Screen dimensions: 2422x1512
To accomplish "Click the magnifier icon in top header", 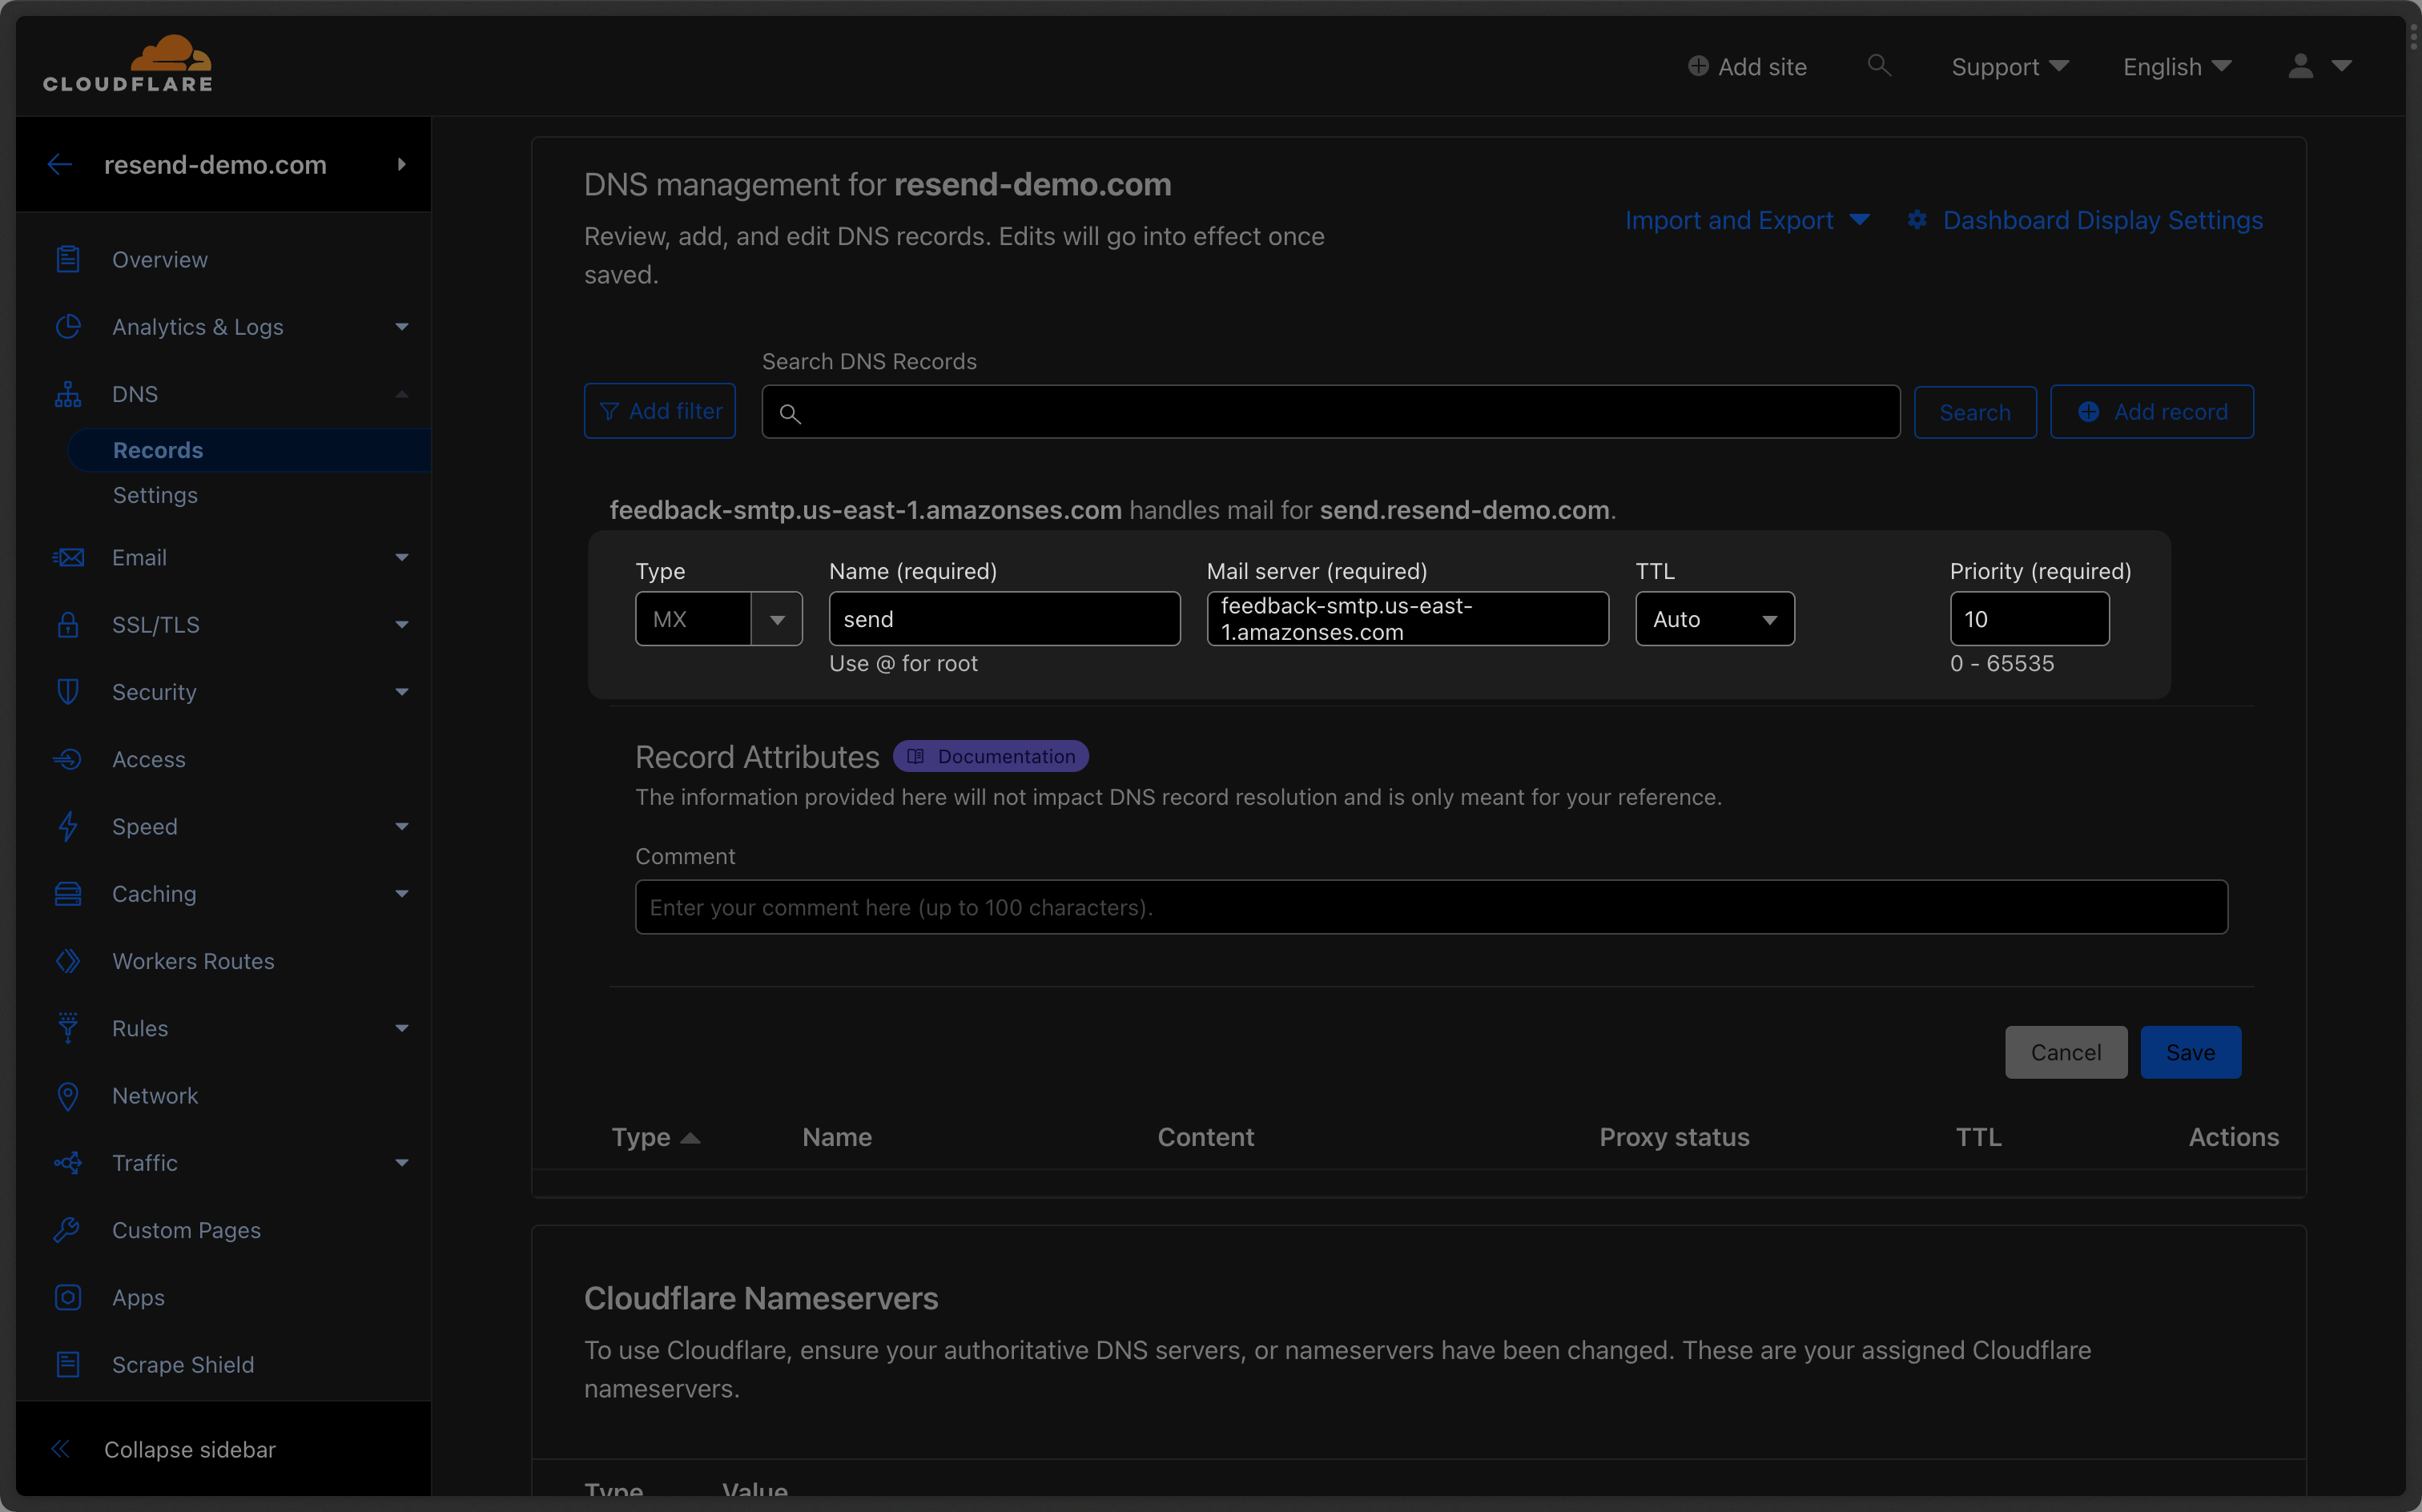I will (x=1879, y=65).
